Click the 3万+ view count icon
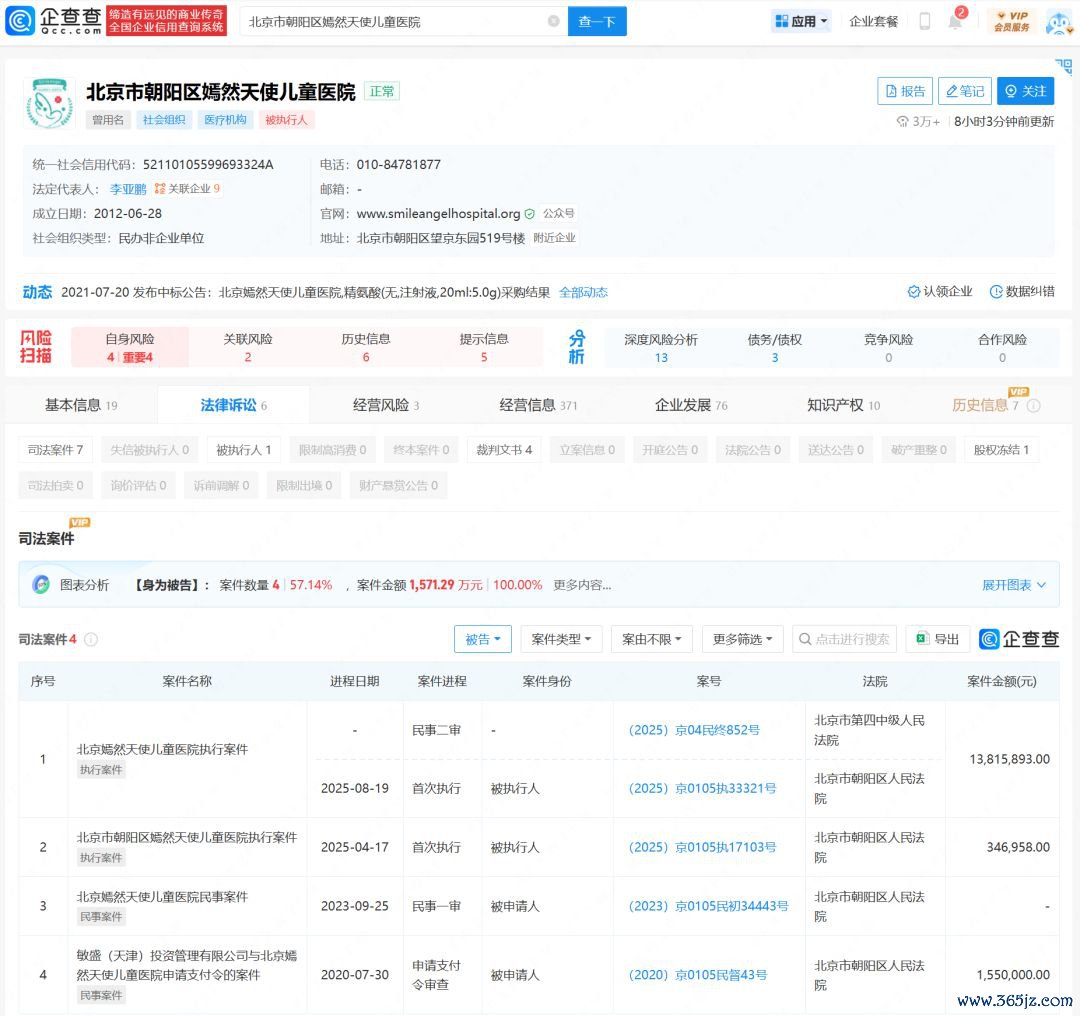The height and width of the screenshot is (1016, 1080). (902, 122)
